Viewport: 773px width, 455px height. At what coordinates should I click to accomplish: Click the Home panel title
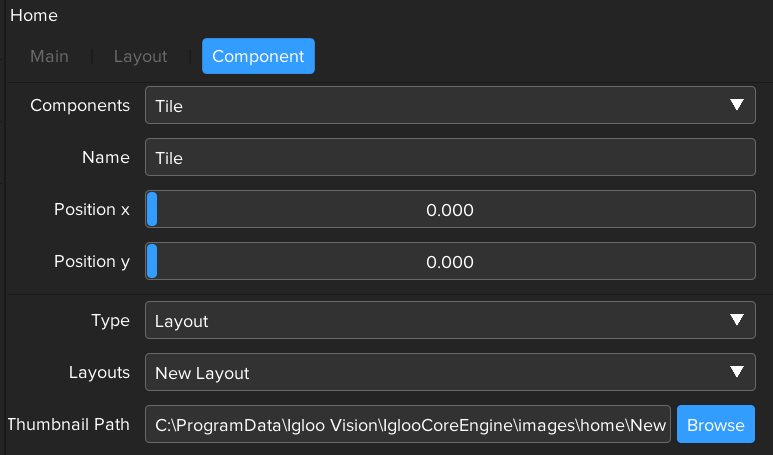(x=34, y=16)
